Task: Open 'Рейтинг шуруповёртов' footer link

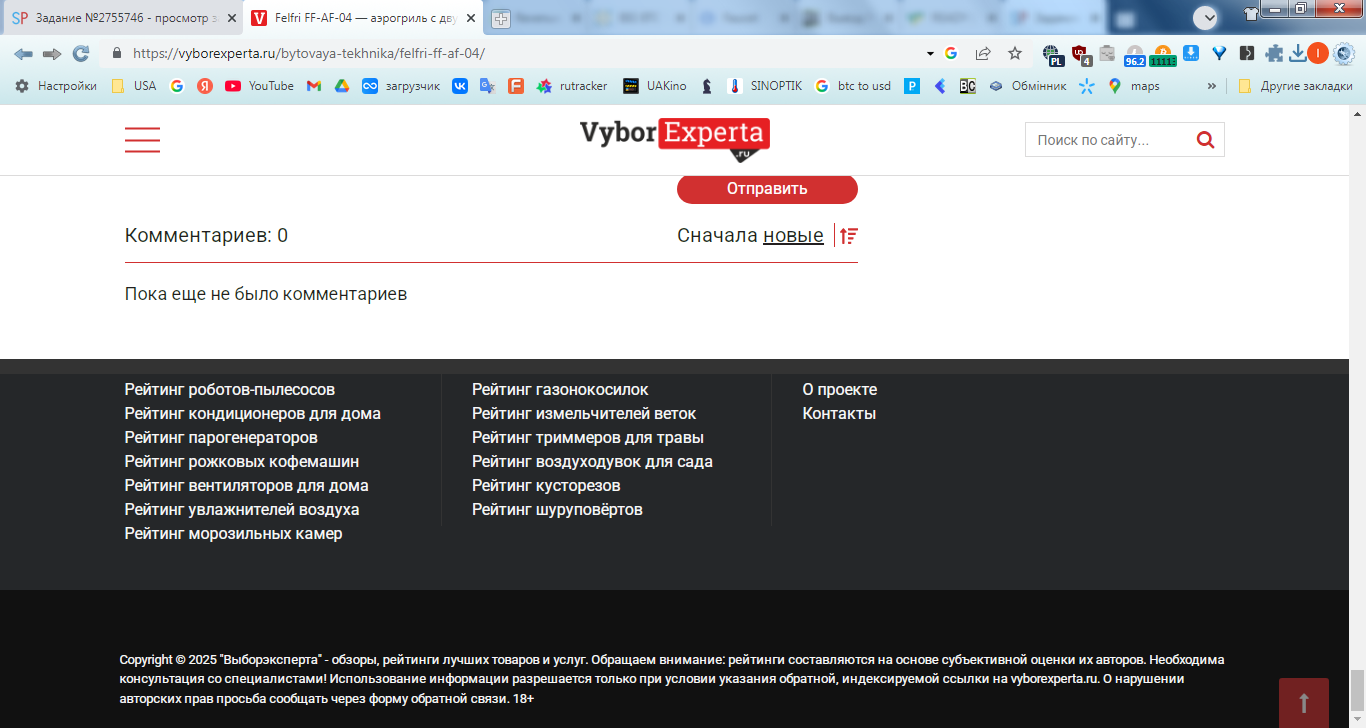Action: [x=557, y=510]
